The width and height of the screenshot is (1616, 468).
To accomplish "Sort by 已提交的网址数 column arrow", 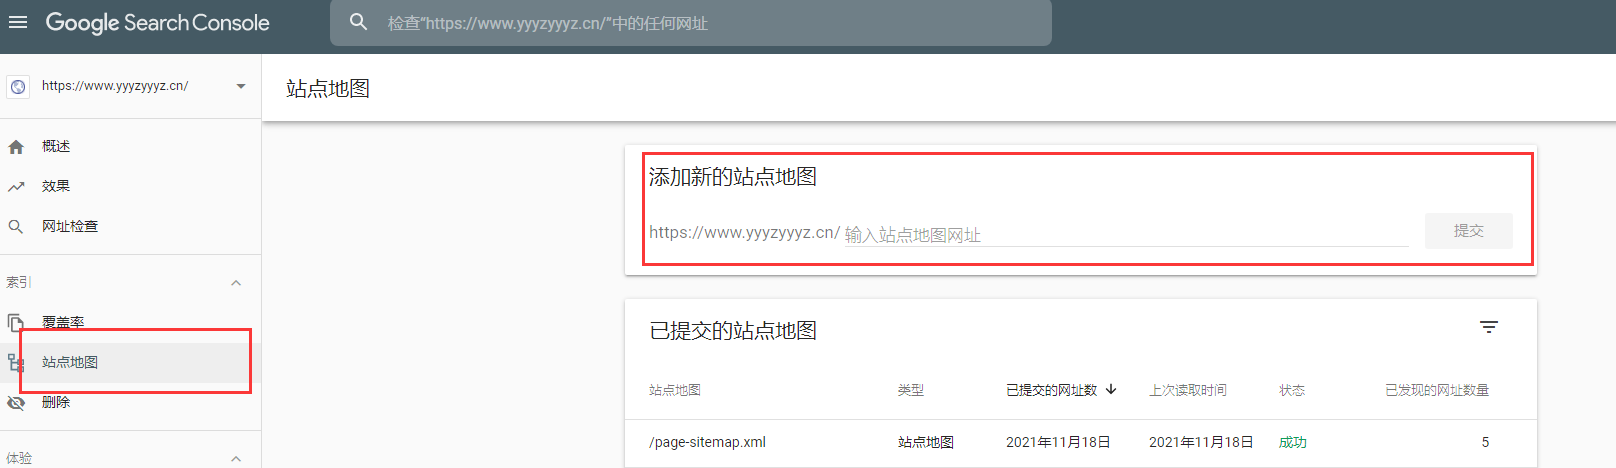I will (x=1111, y=390).
